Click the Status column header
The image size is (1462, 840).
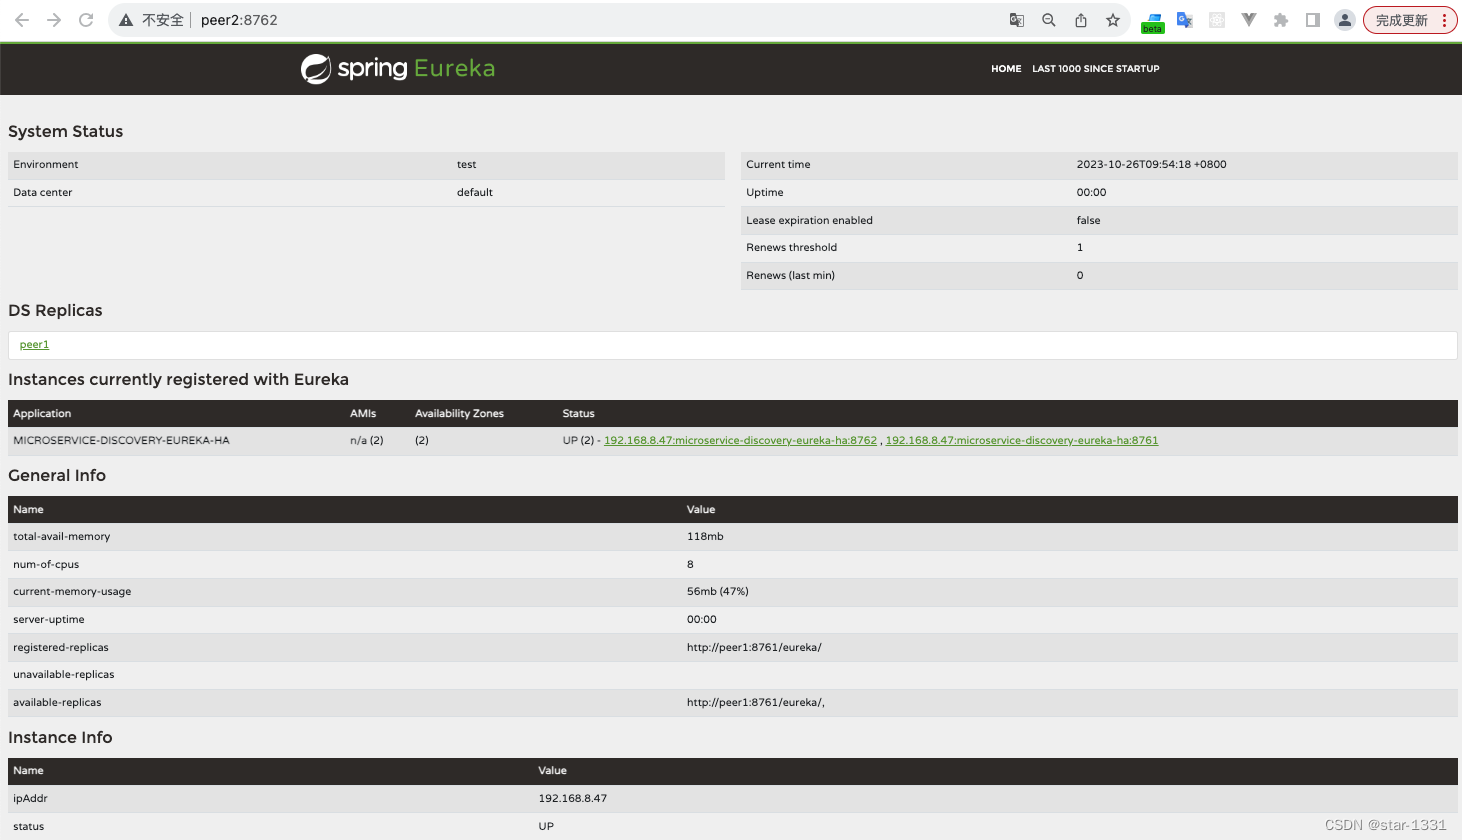tap(578, 414)
